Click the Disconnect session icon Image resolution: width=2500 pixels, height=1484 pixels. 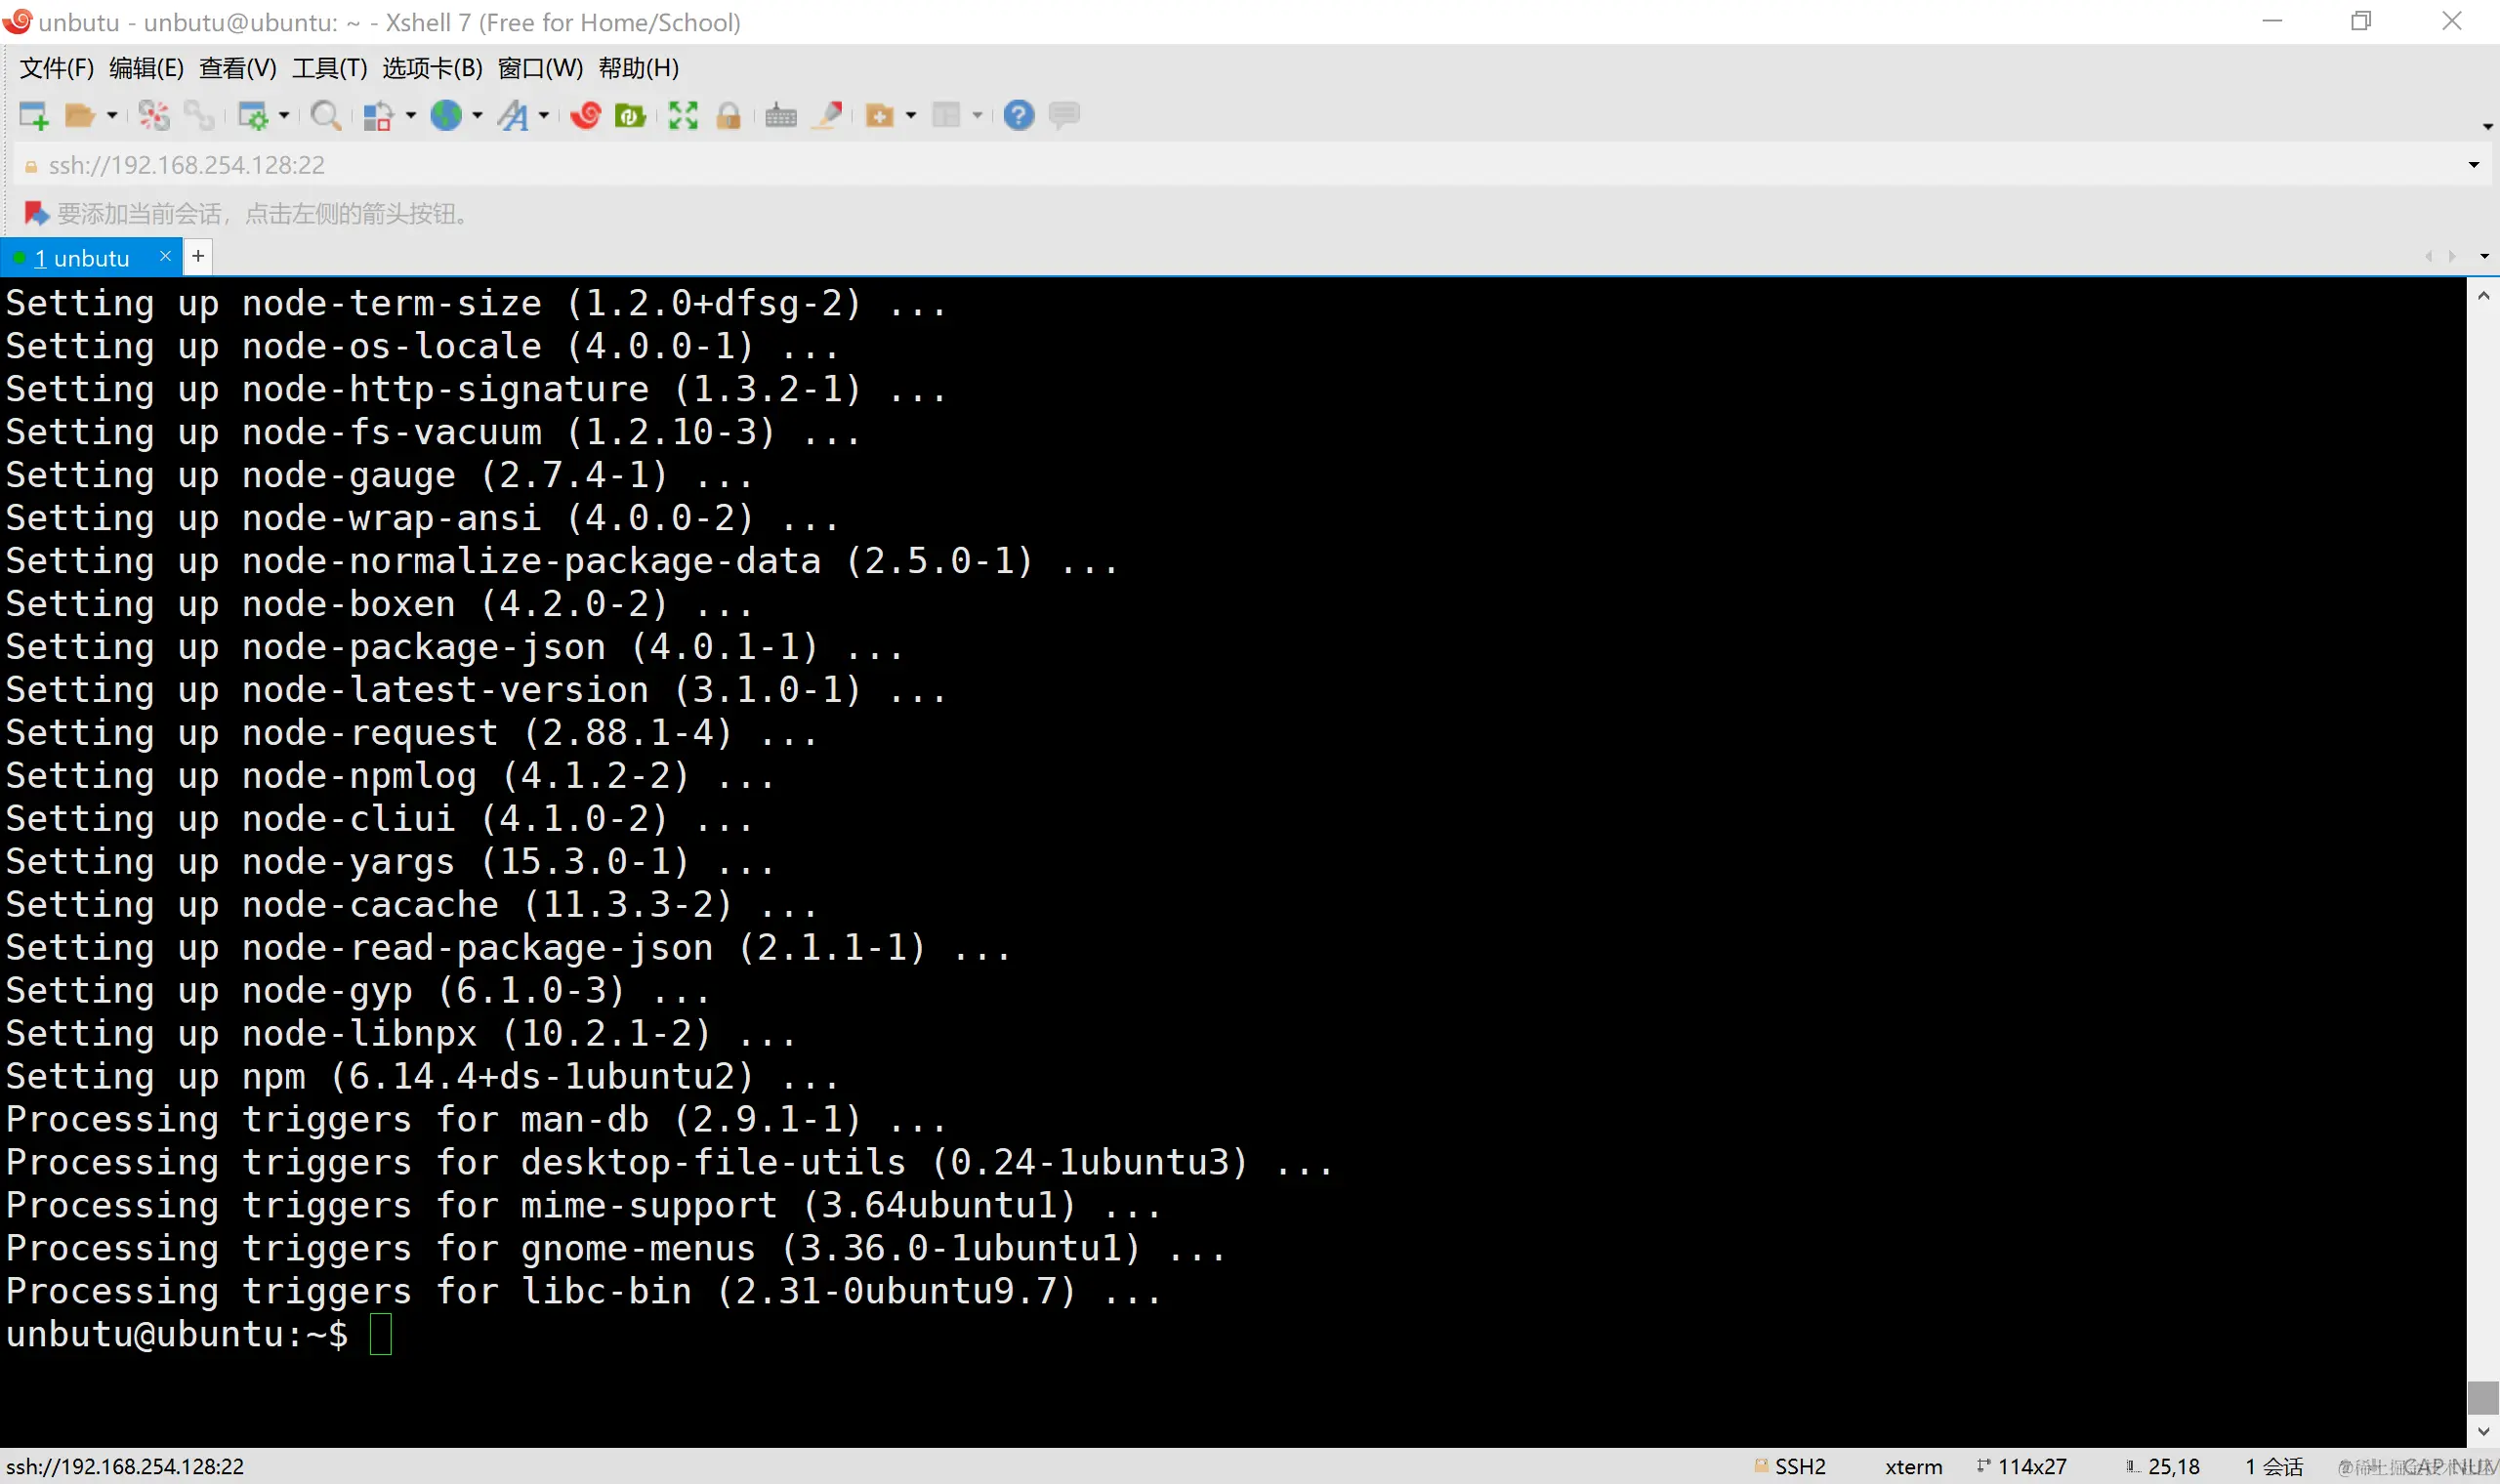(x=154, y=115)
